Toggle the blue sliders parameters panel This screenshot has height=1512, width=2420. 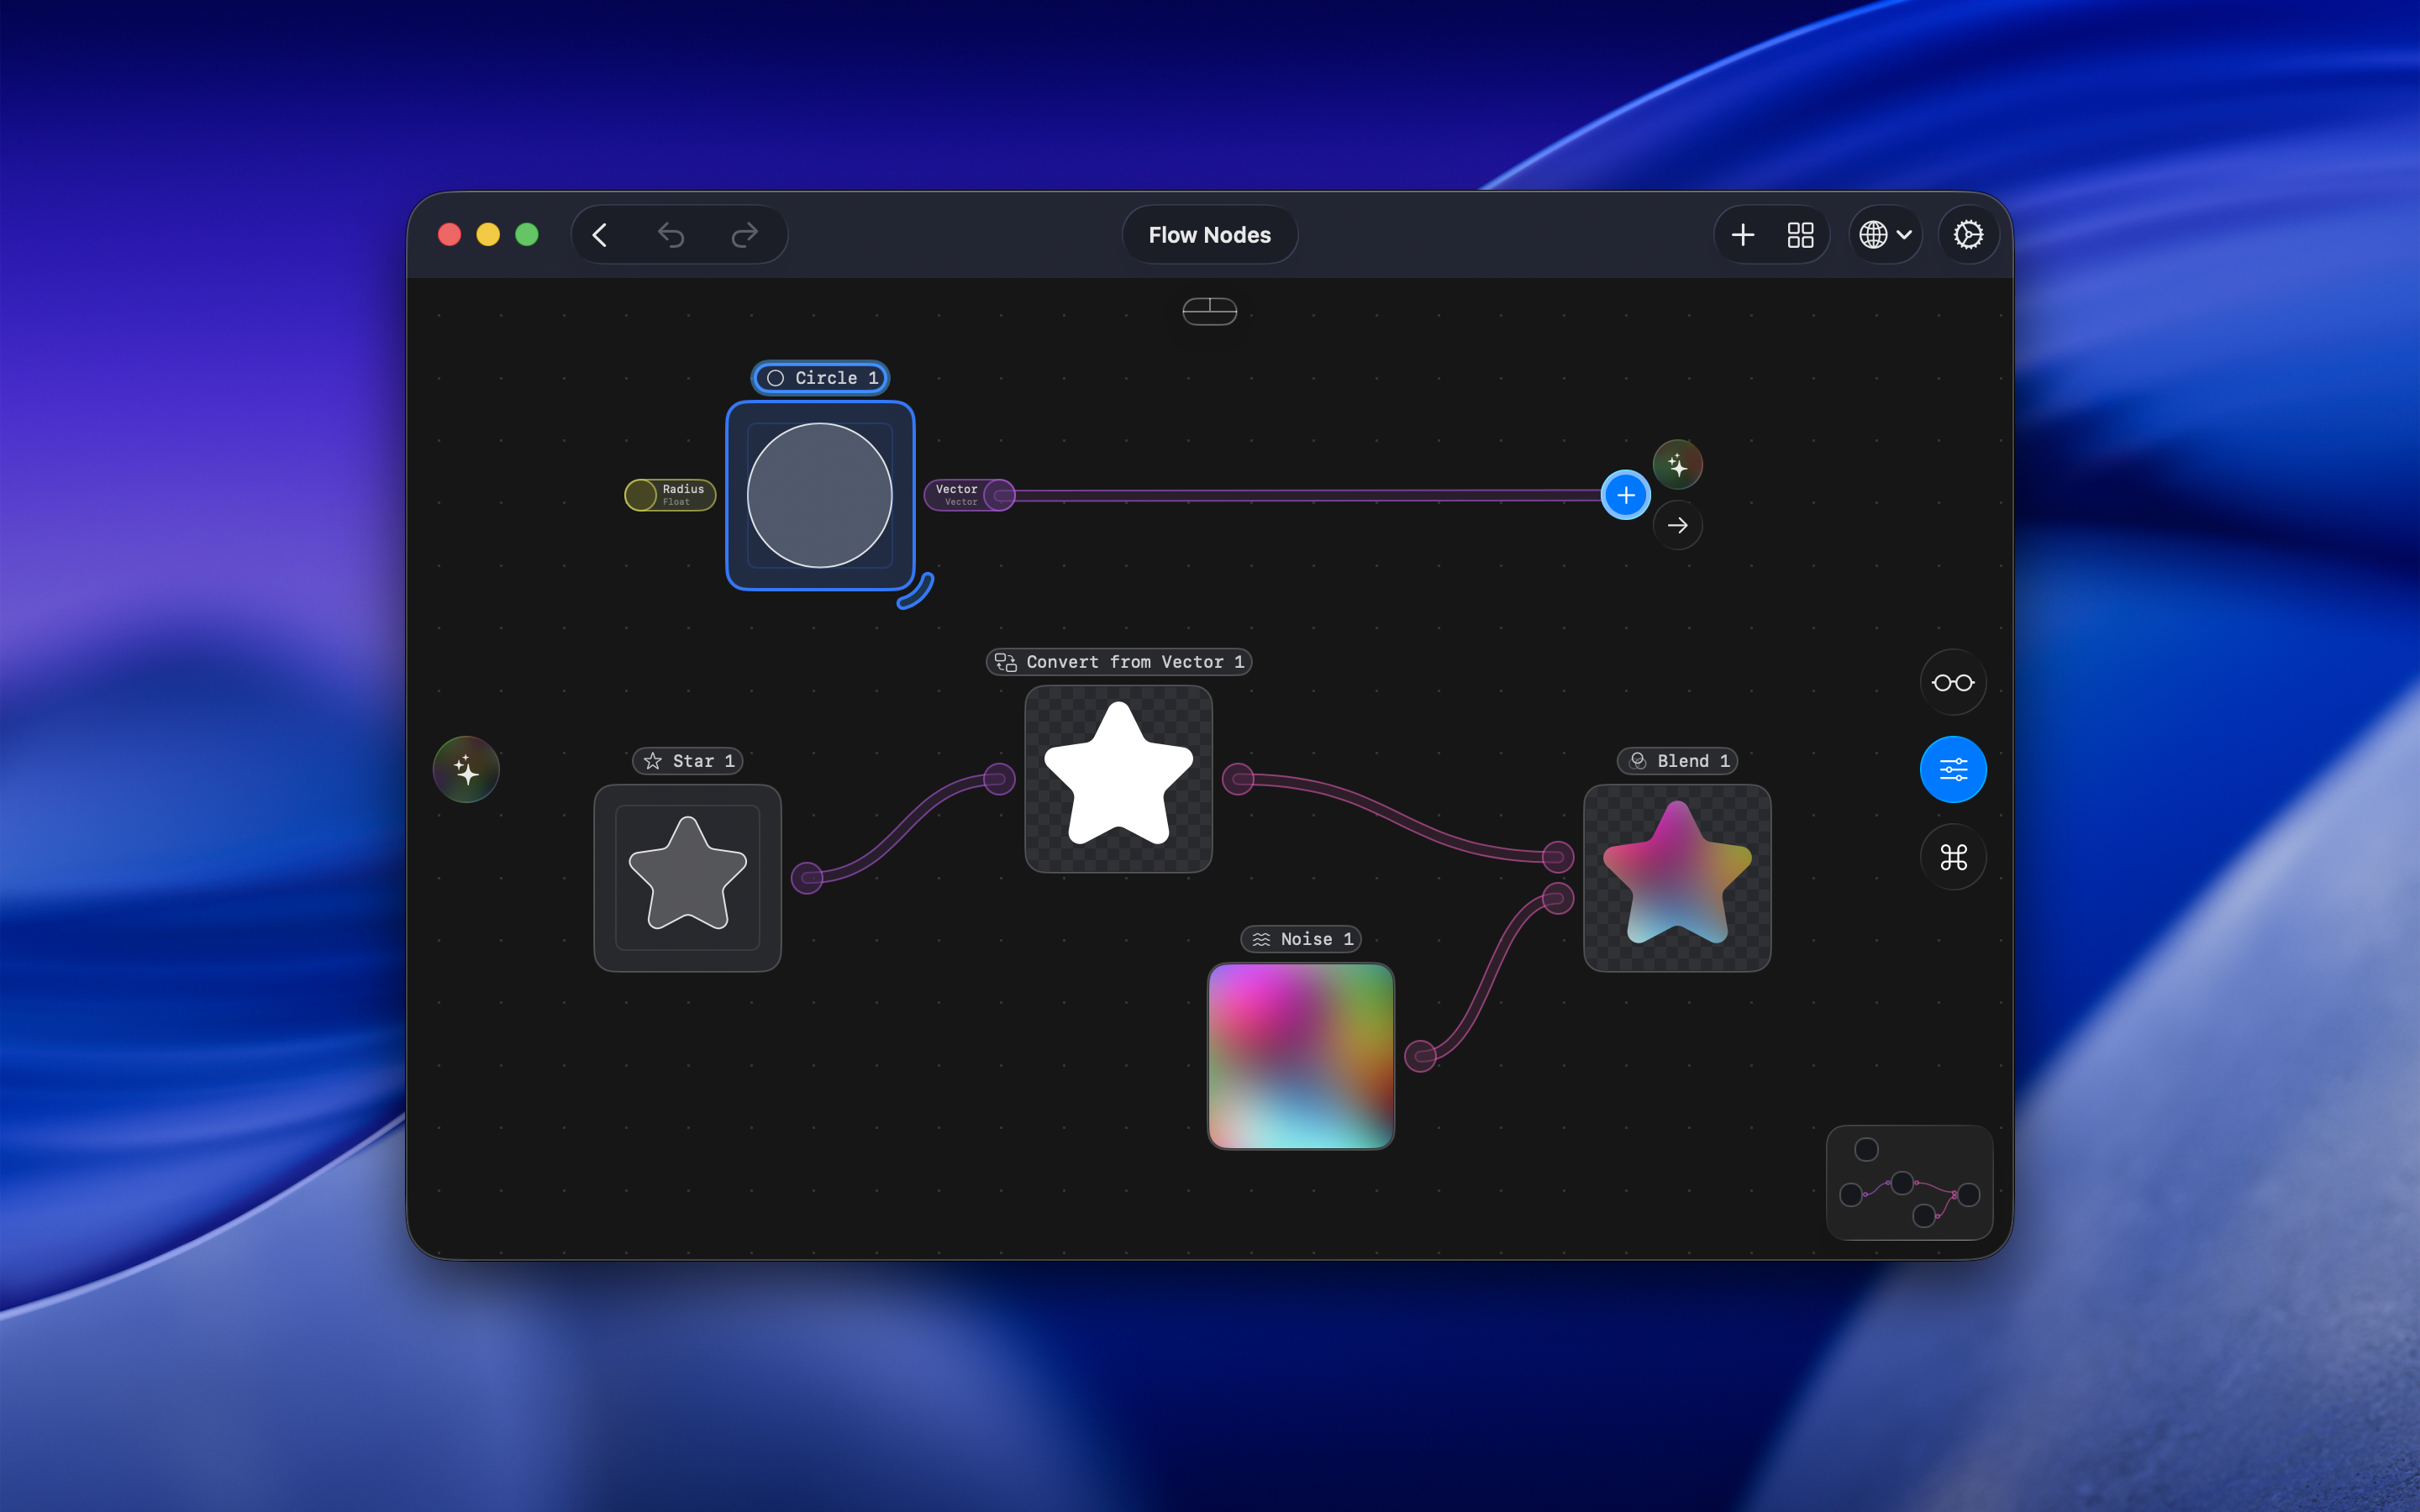tap(1952, 770)
